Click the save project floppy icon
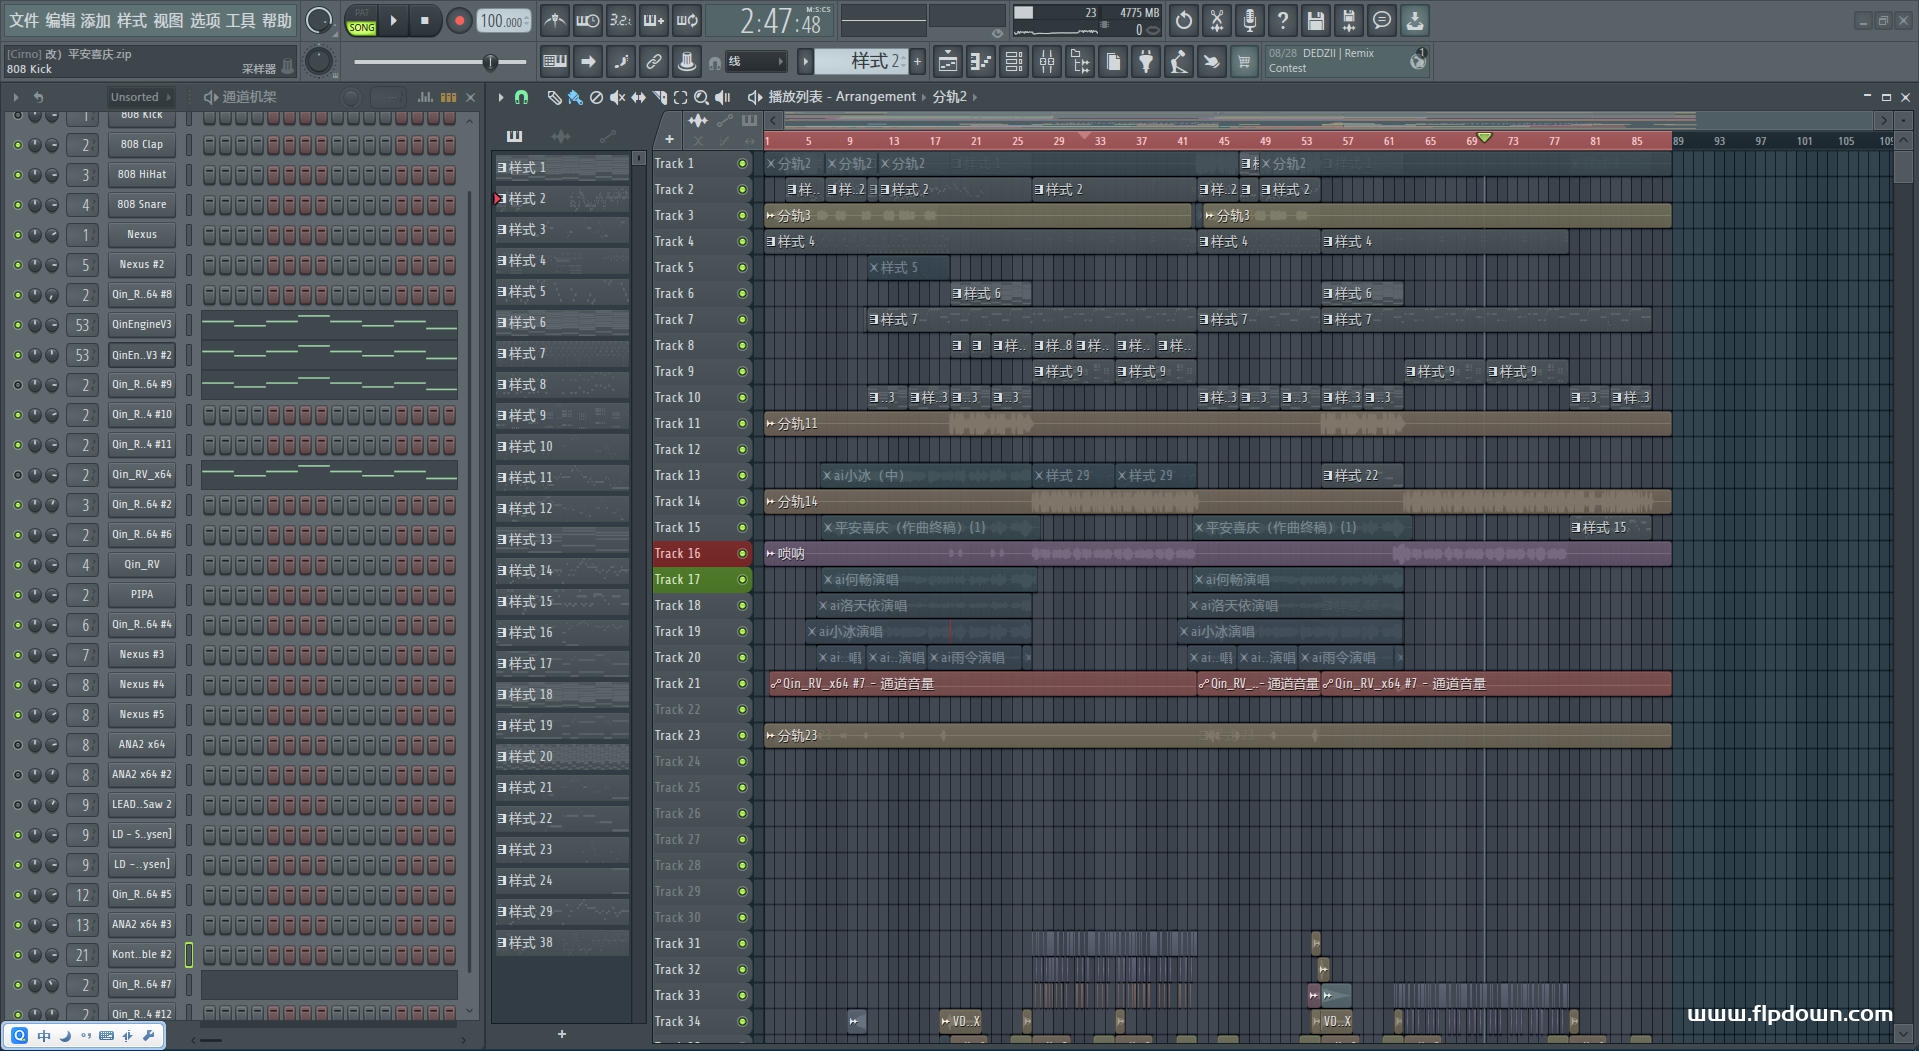This screenshot has width=1919, height=1051. click(x=1316, y=20)
